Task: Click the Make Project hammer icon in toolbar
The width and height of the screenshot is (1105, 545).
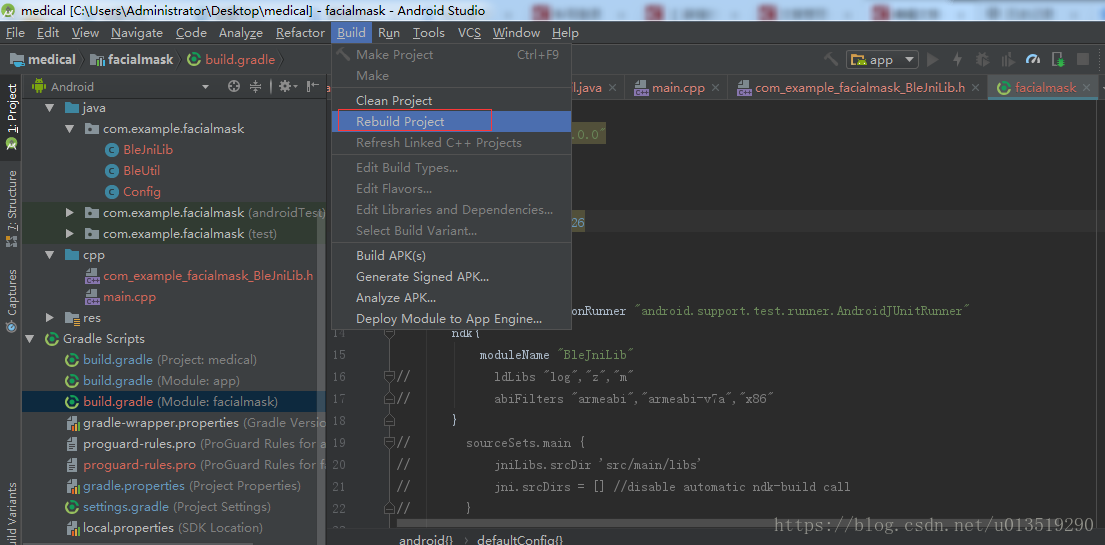Action: click(x=832, y=60)
